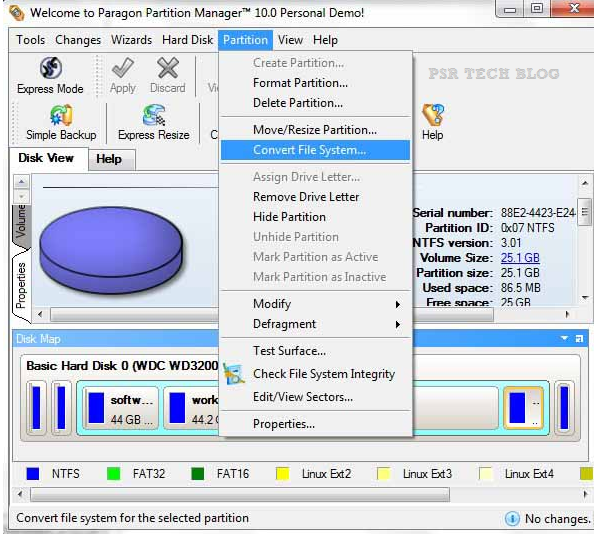This screenshot has width=594, height=534.
Task: Click the serial number value 88E2-4423-E24
Action: pyautogui.click(x=538, y=213)
